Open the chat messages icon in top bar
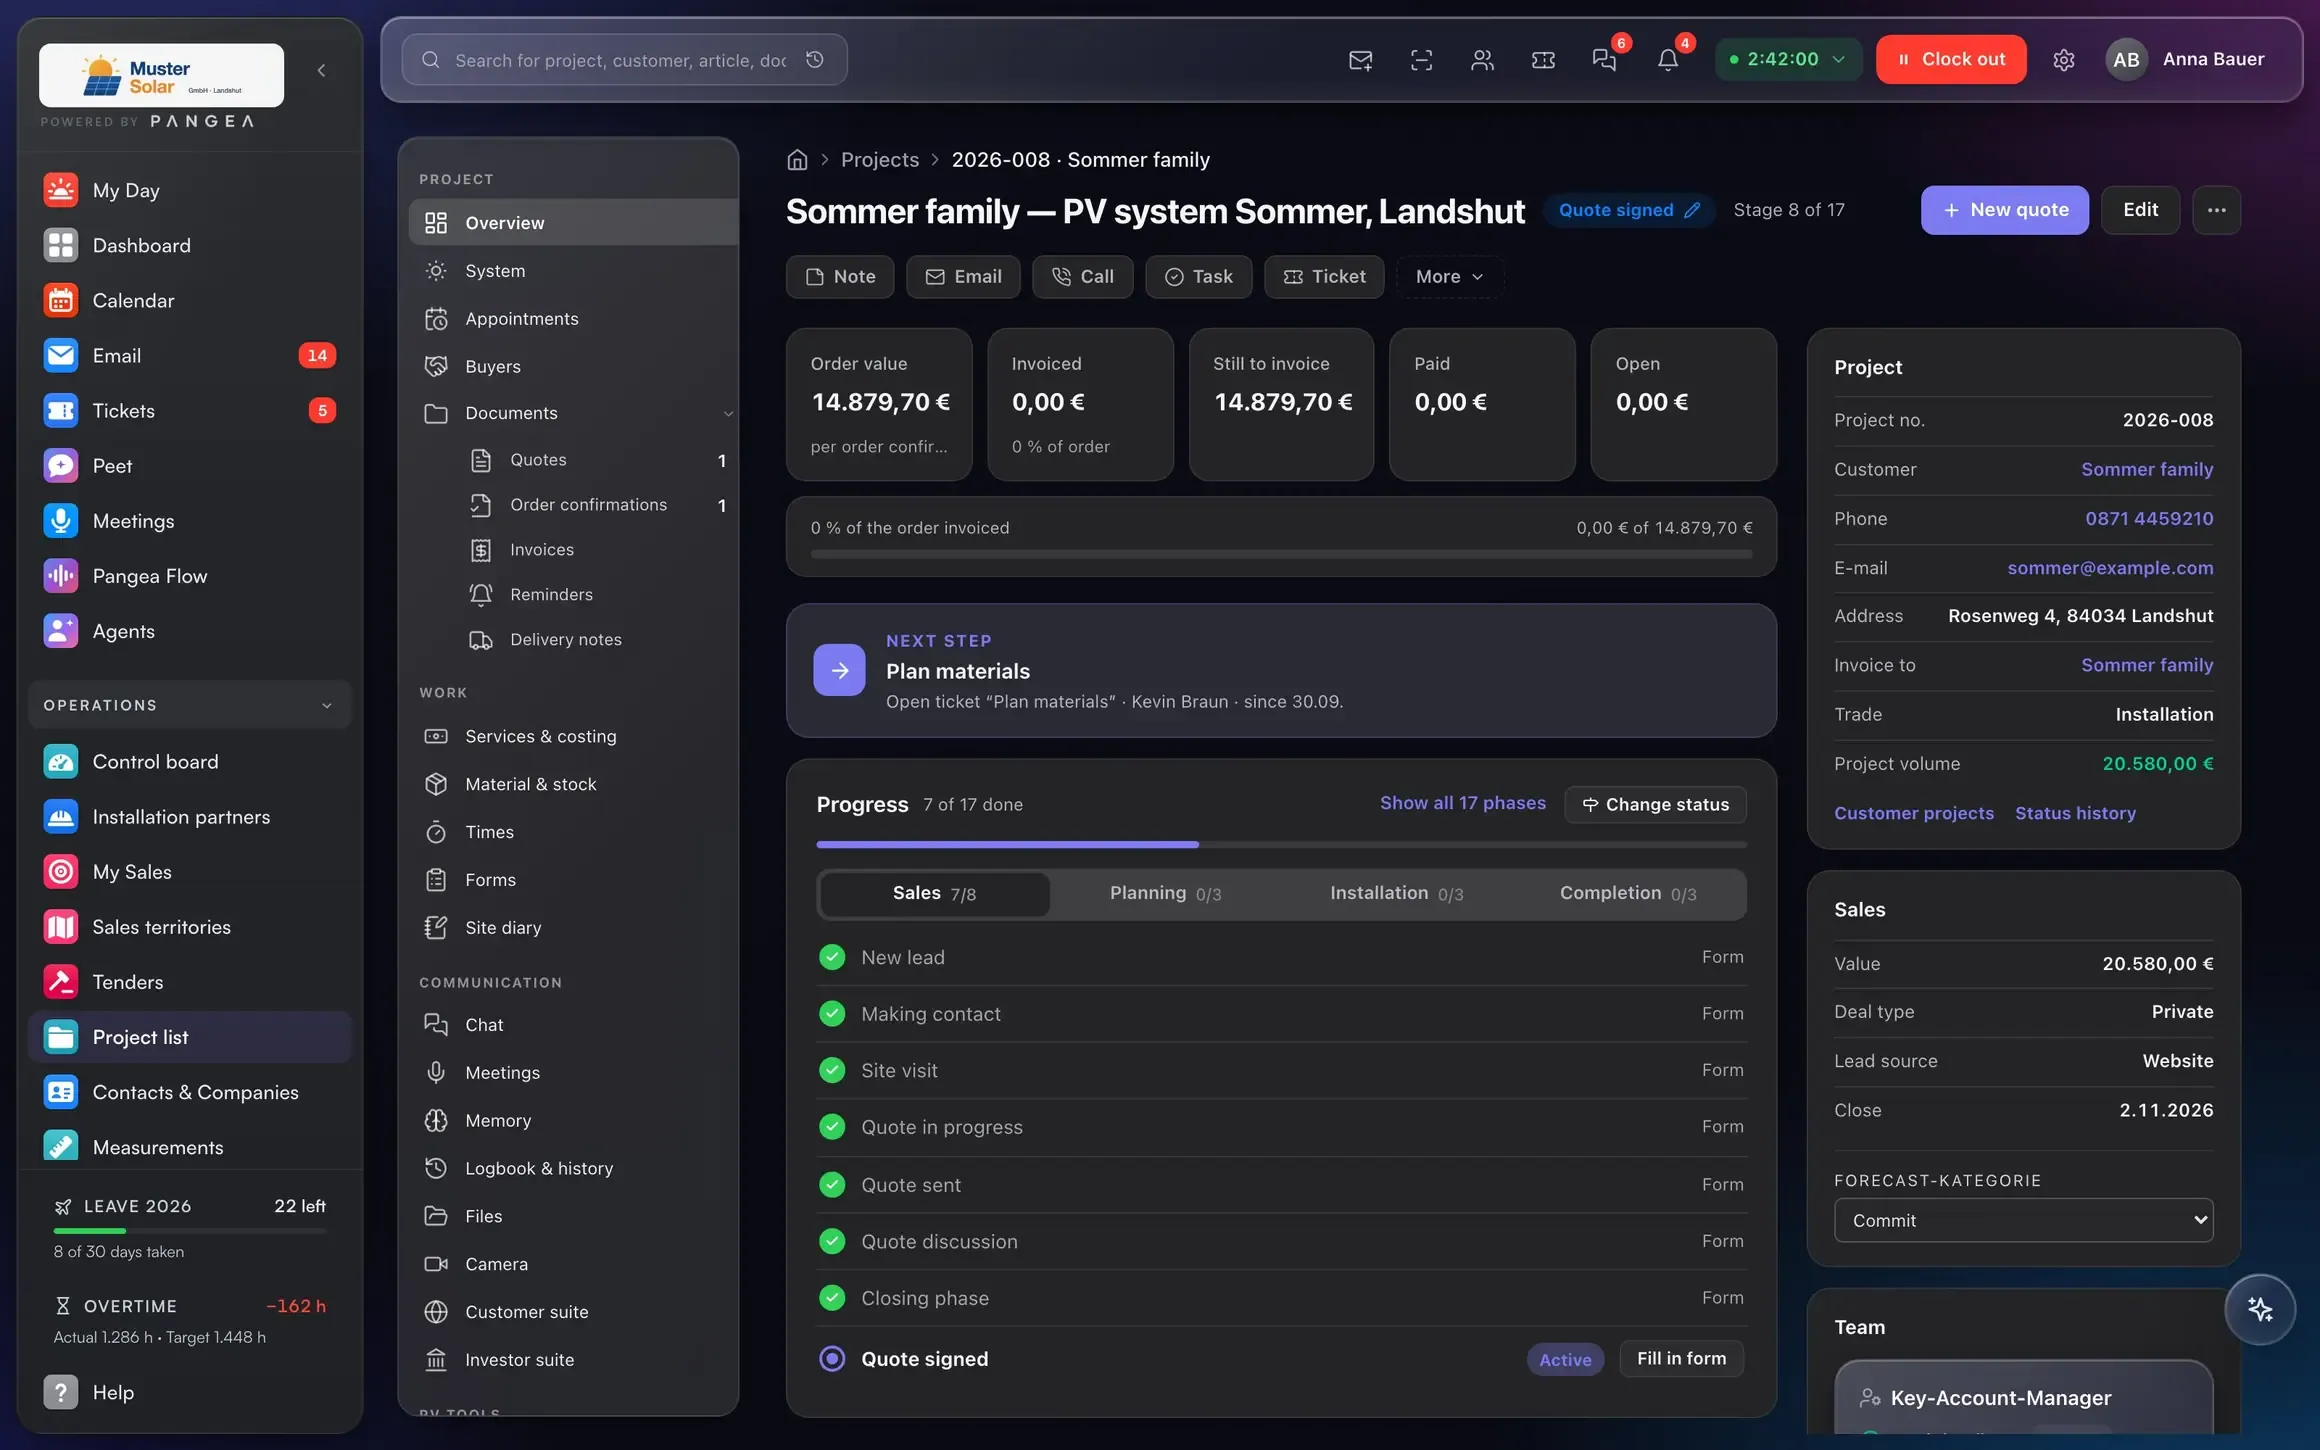 pos(1604,60)
